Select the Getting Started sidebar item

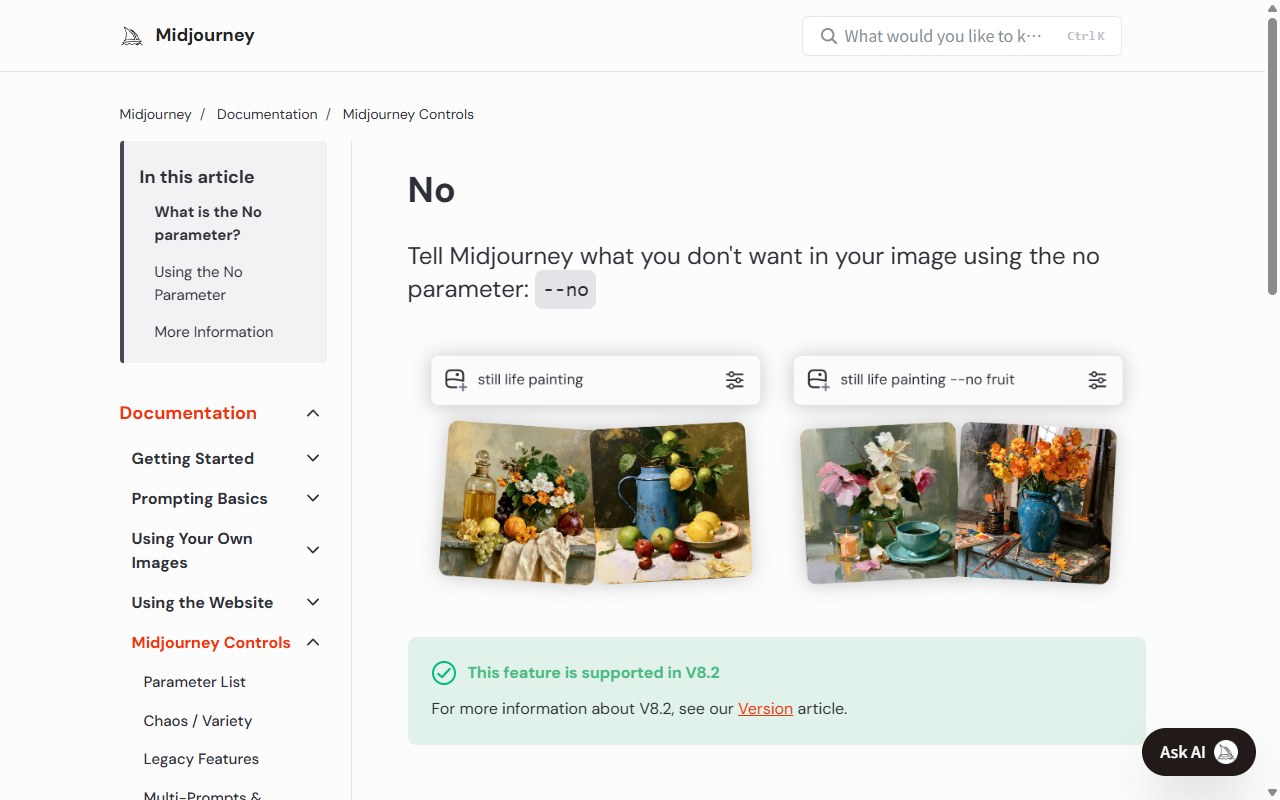[x=193, y=459]
